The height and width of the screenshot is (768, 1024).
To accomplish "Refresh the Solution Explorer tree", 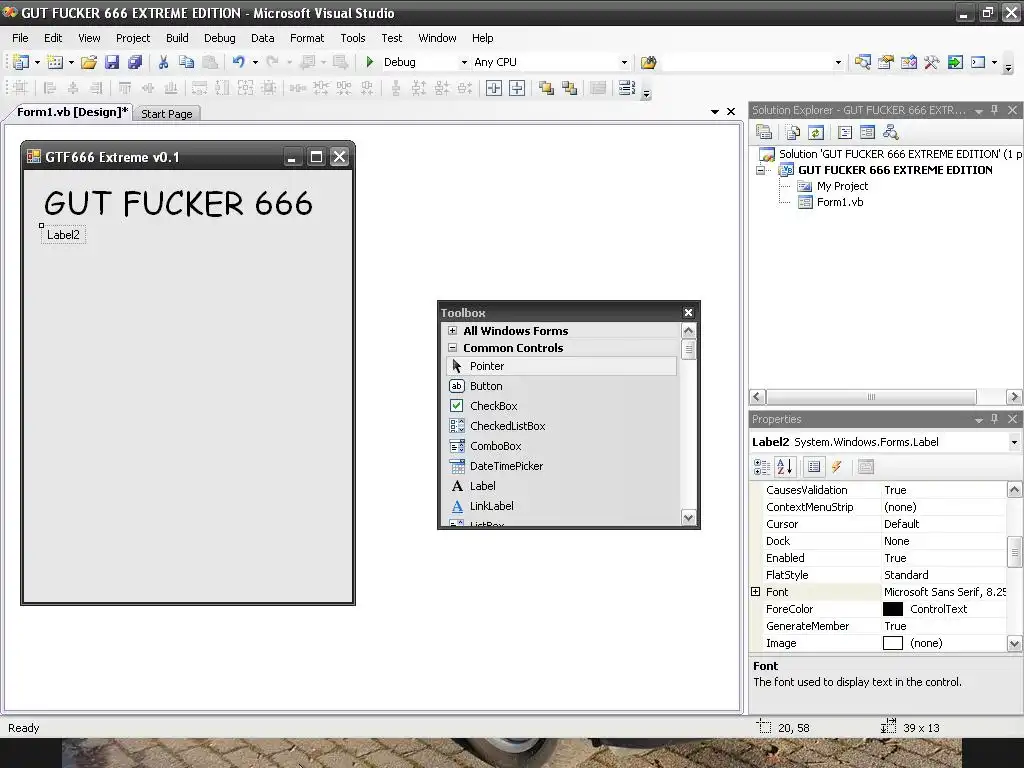I will (816, 133).
